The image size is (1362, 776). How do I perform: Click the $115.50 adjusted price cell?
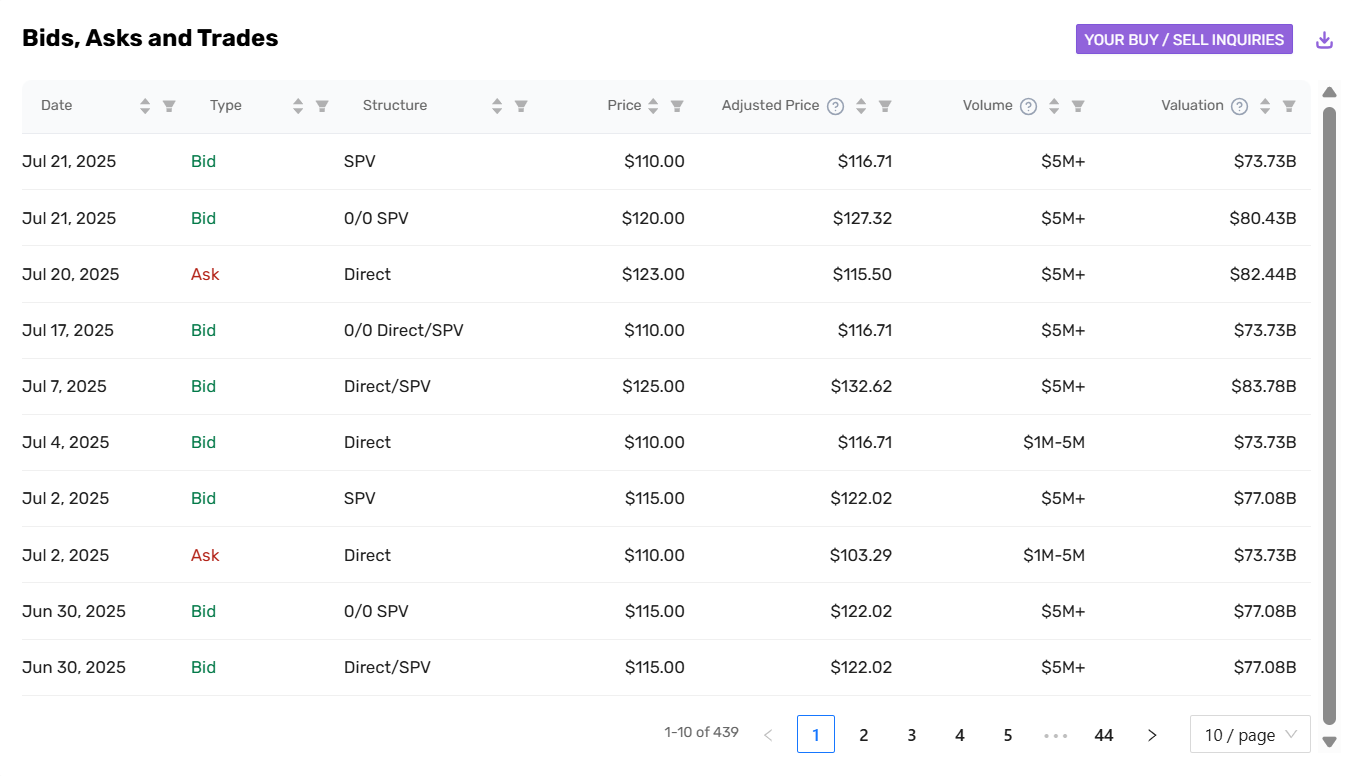click(861, 274)
